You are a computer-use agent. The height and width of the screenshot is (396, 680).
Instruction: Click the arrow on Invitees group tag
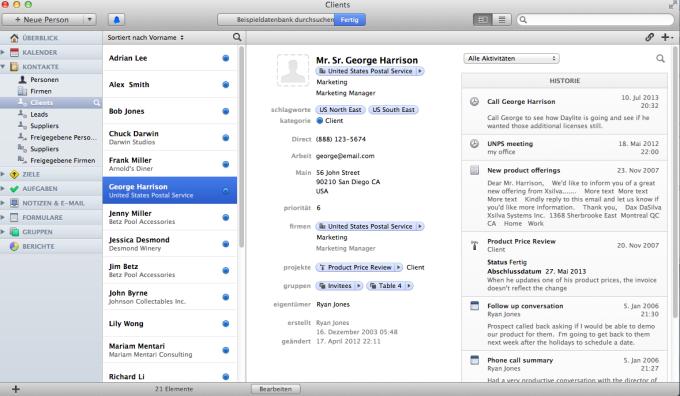click(359, 286)
